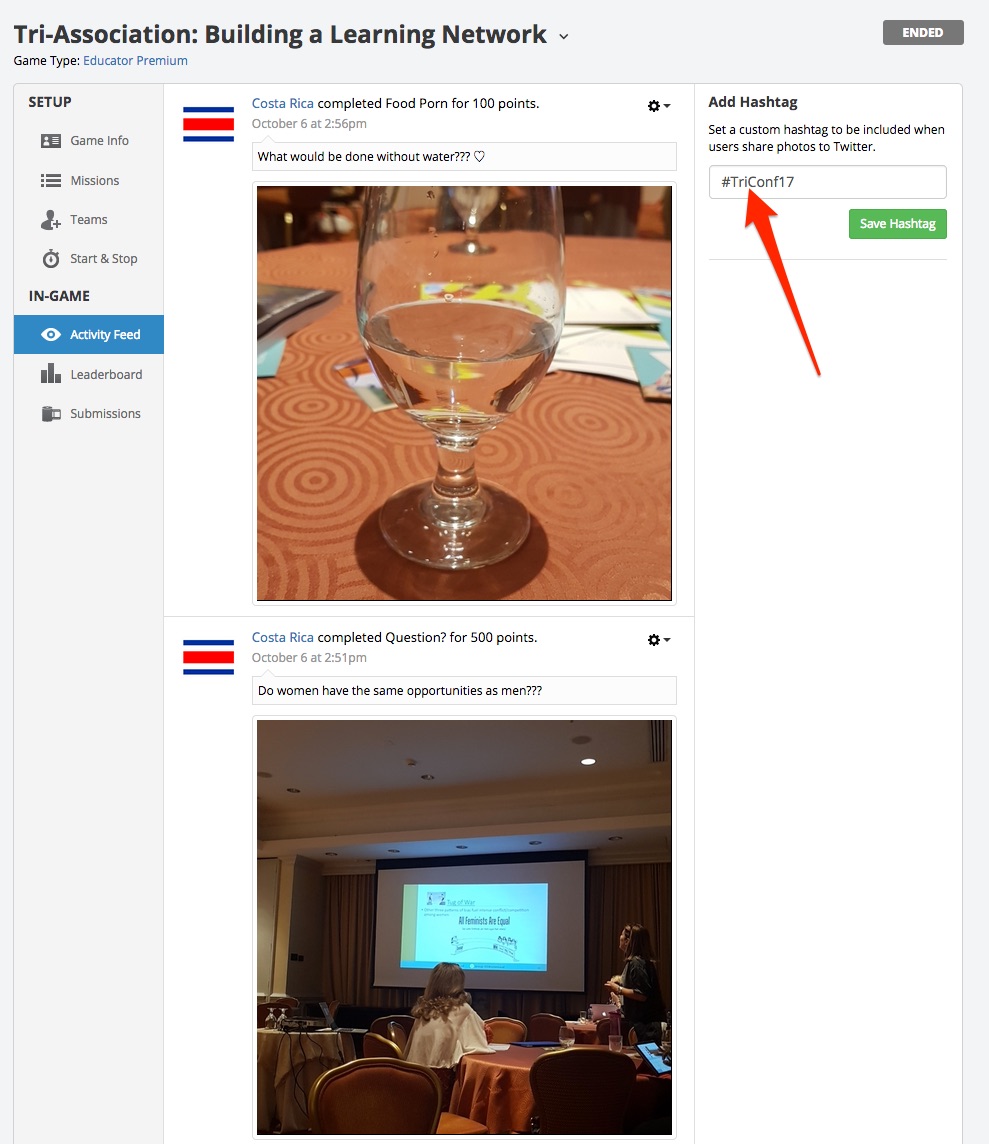Screen dimensions: 989x1144
Task: Click Costa Rica link on Question? post
Action: (x=282, y=638)
